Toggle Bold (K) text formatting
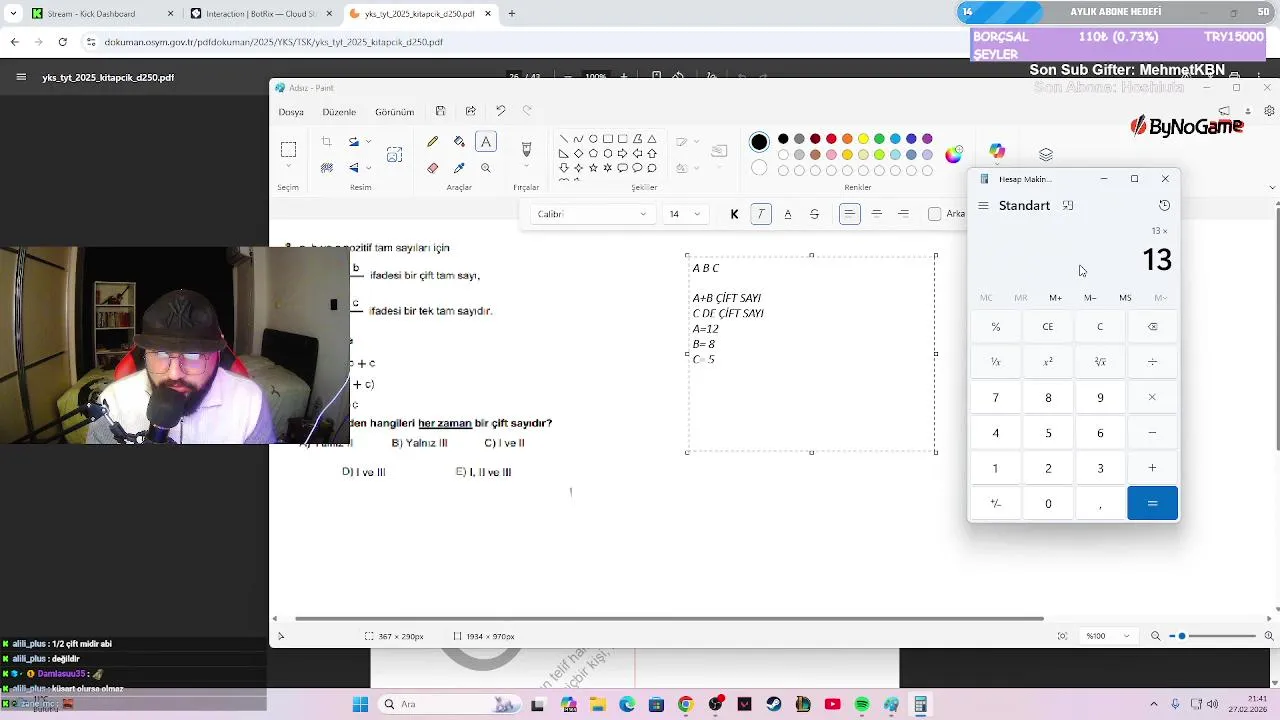1280x720 pixels. coord(735,214)
